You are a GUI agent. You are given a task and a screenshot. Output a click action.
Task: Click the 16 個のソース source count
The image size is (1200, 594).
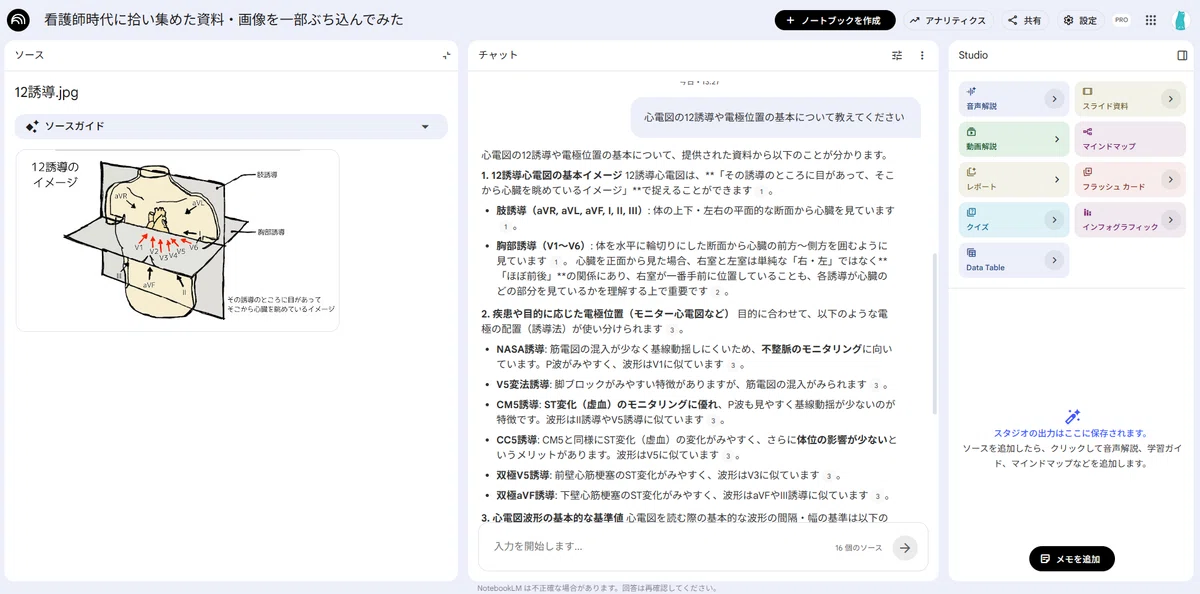pos(859,548)
